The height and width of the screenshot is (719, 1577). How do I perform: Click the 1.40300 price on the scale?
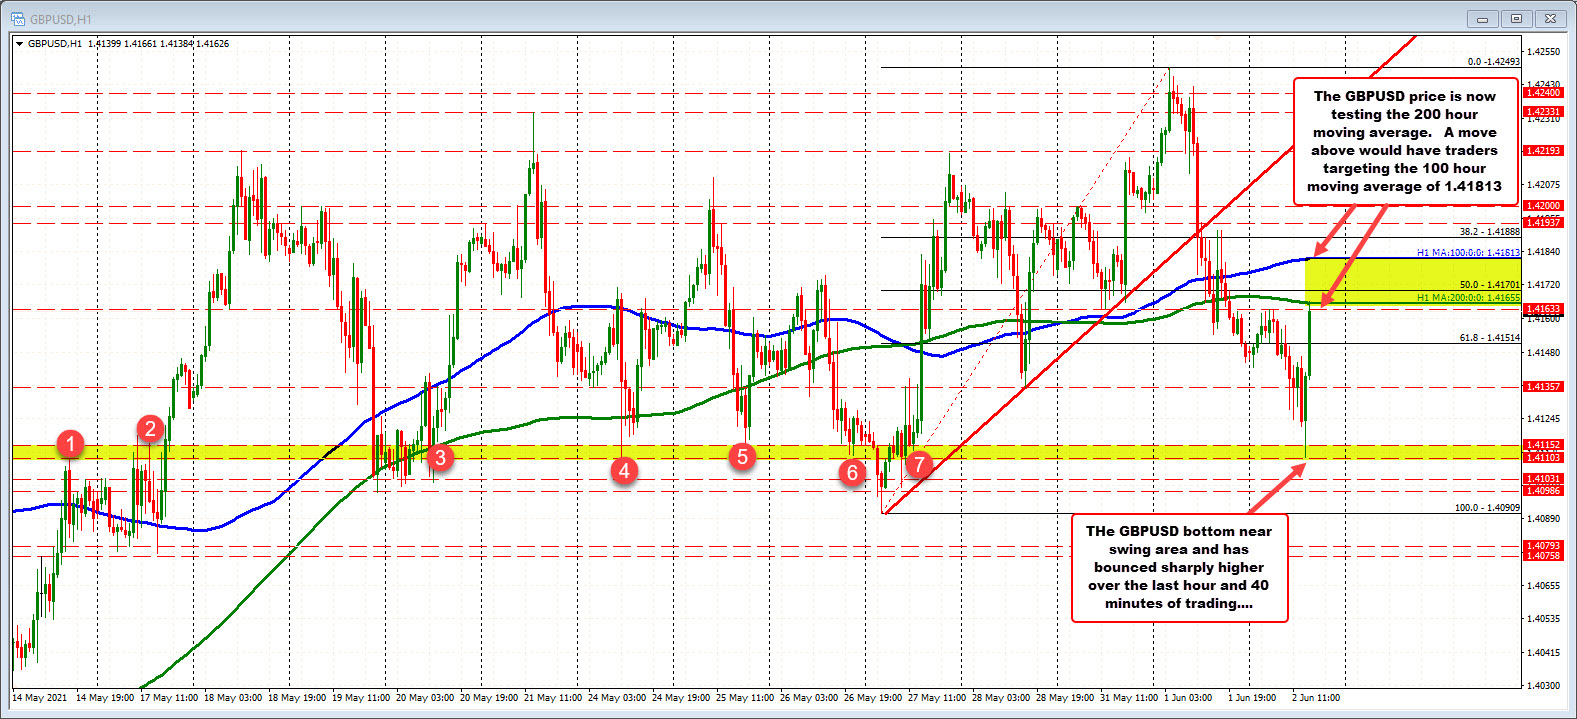point(1543,685)
